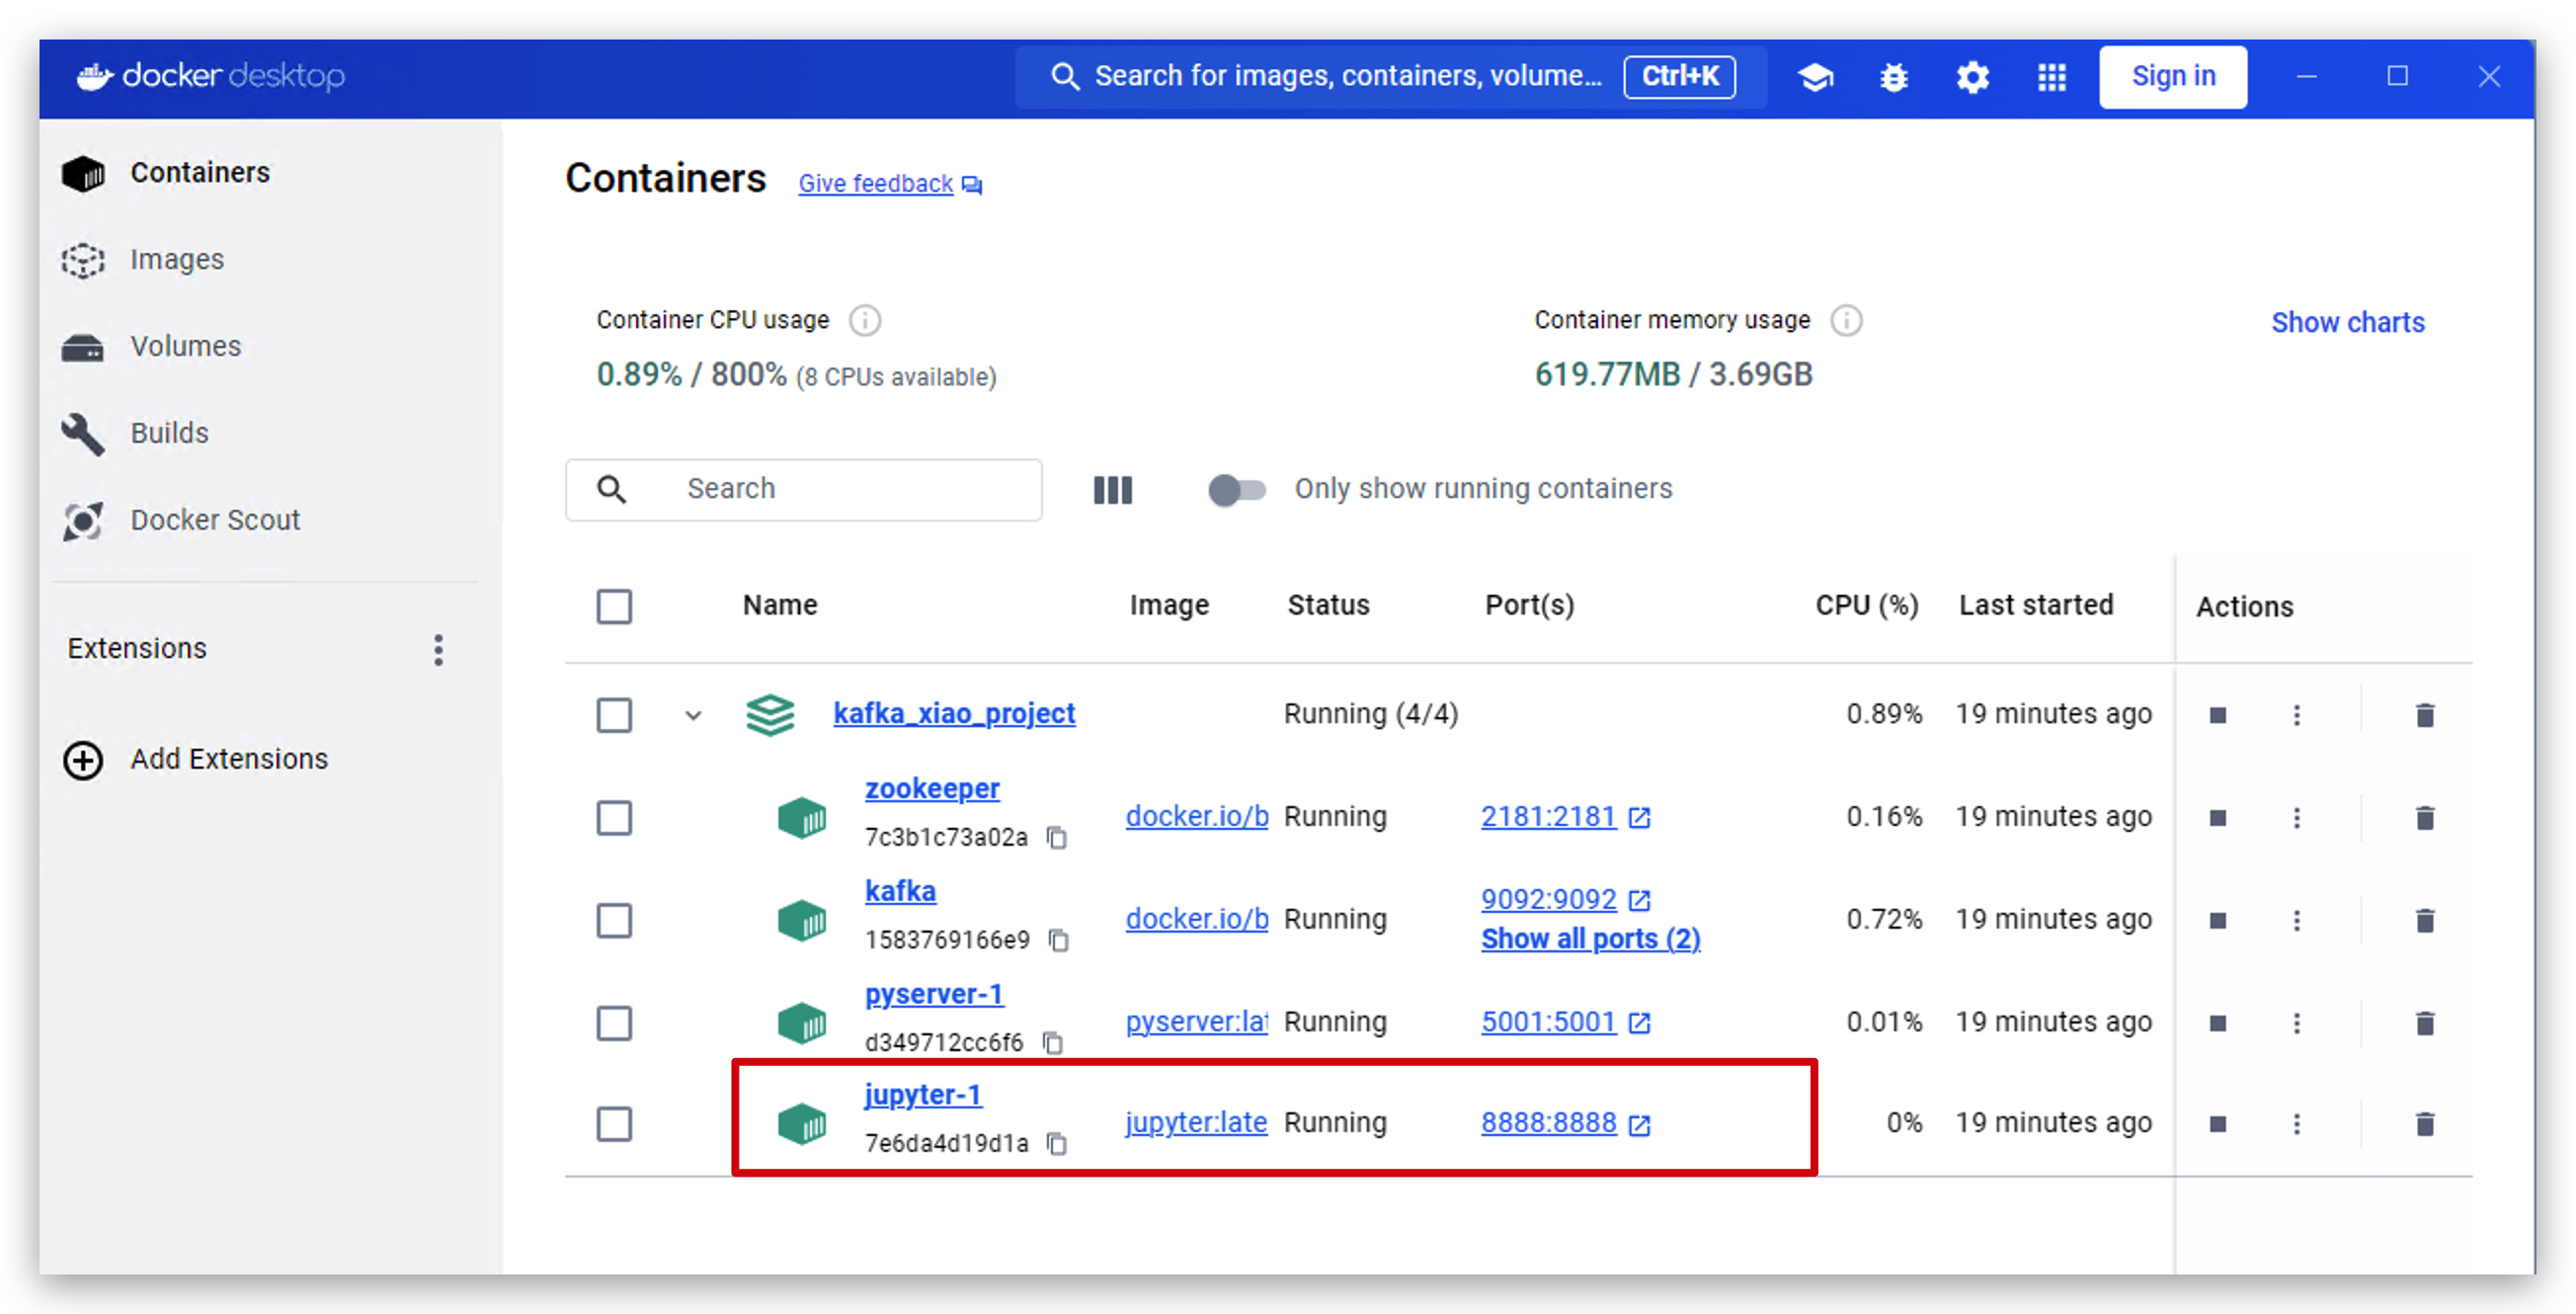Open the kafka_xiao_project link
Image resolution: width=2576 pixels, height=1314 pixels.
[954, 714]
